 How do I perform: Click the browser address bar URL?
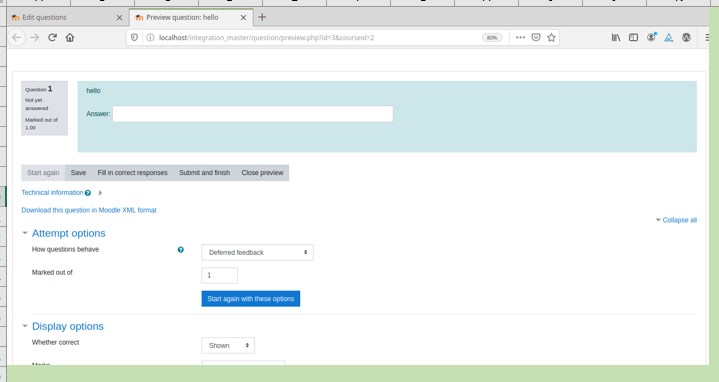click(x=266, y=38)
